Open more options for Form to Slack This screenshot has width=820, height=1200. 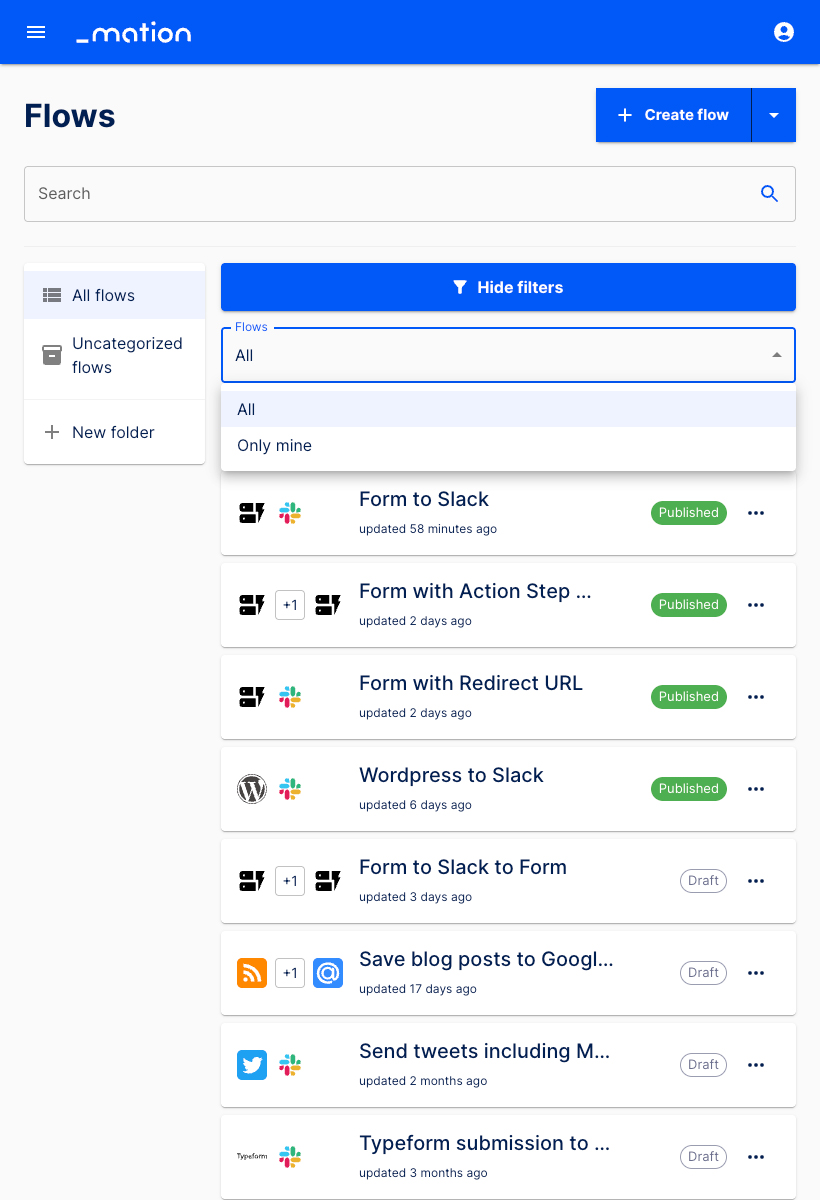coord(756,513)
